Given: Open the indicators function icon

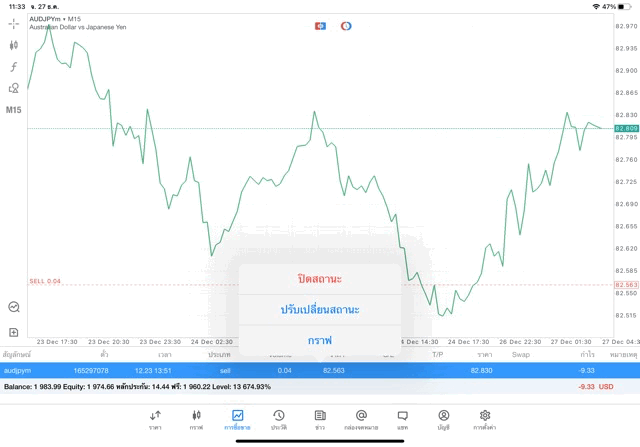Looking at the screenshot, I should pos(14,66).
